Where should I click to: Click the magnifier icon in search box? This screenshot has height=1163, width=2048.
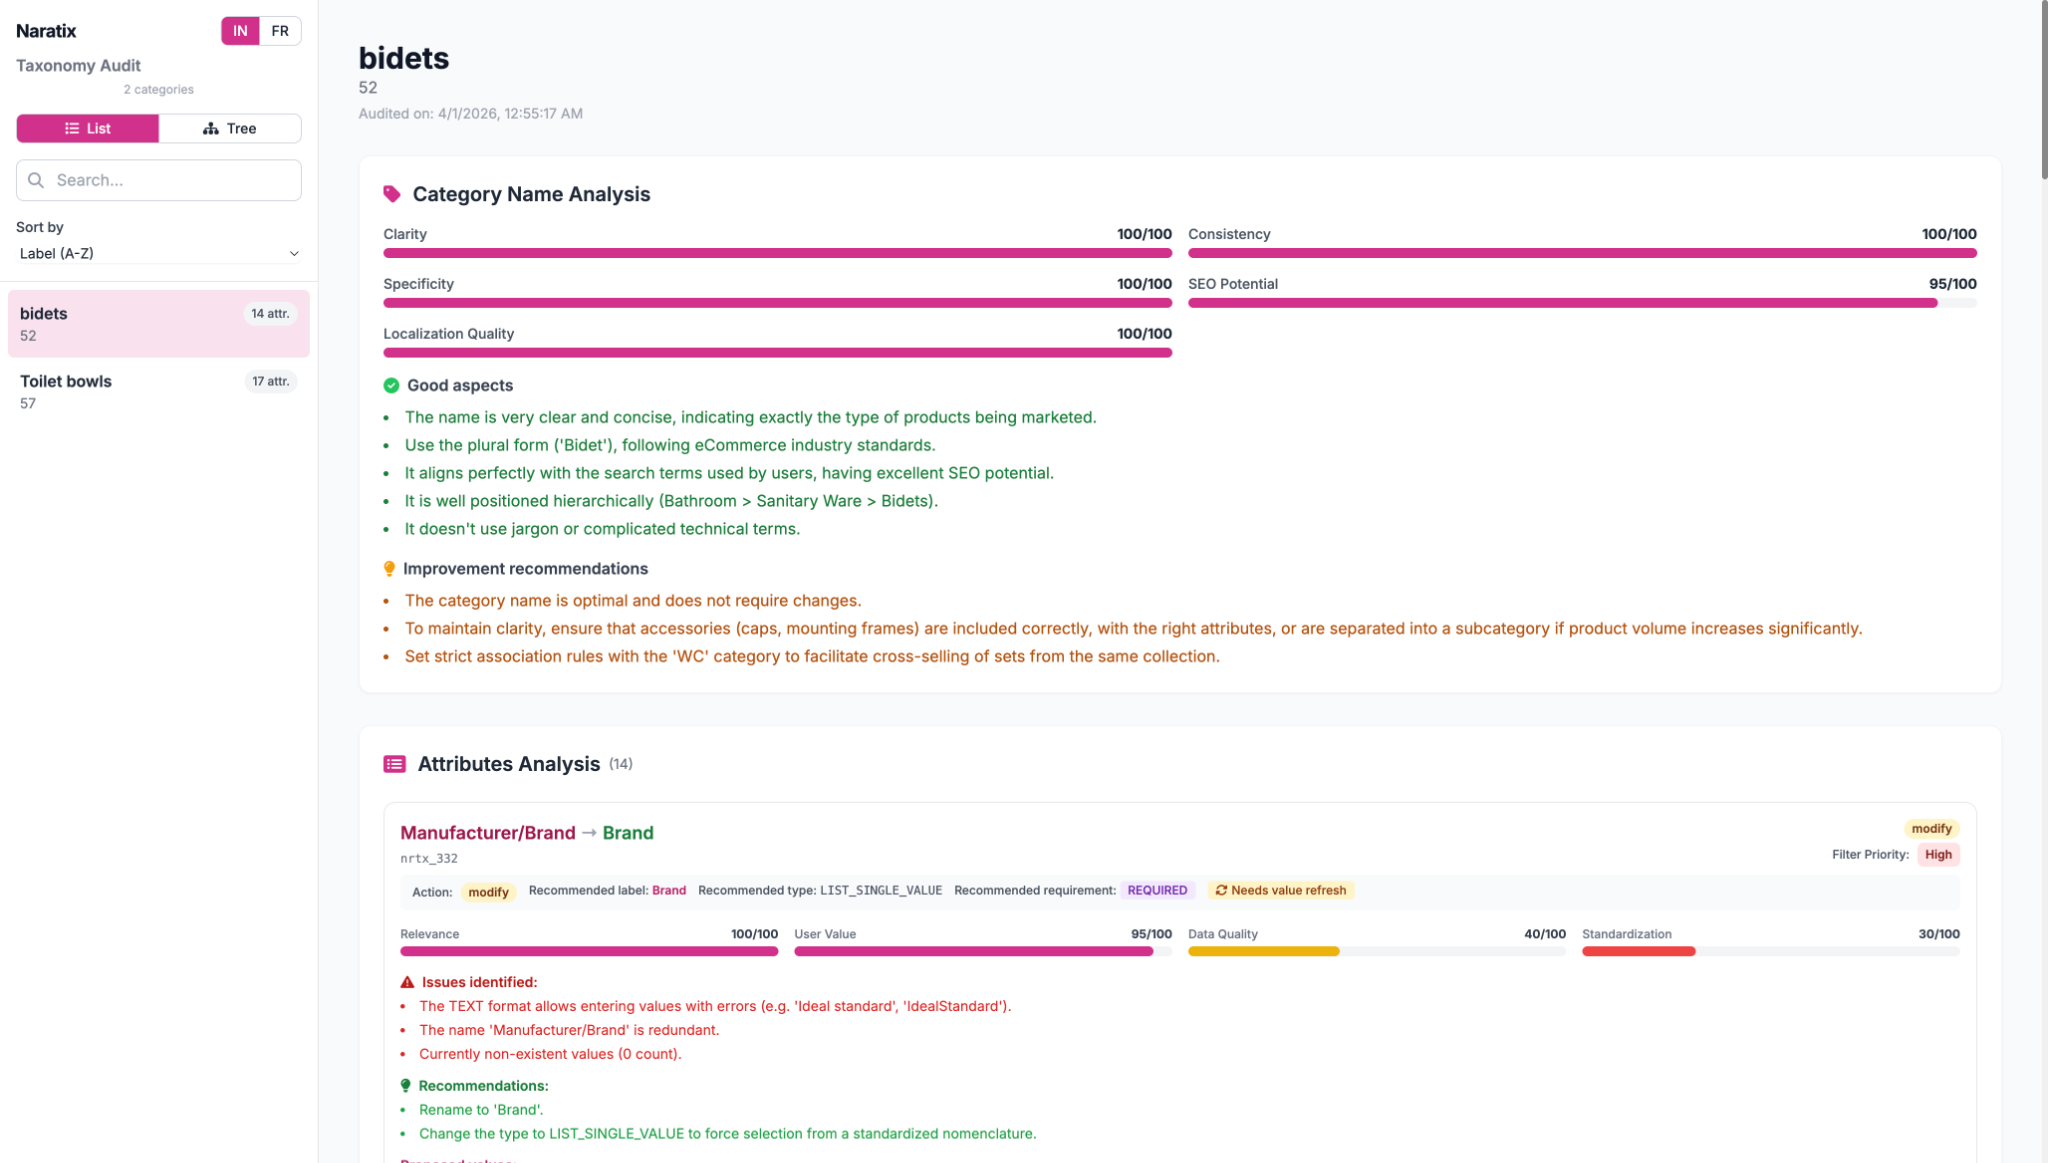36,180
